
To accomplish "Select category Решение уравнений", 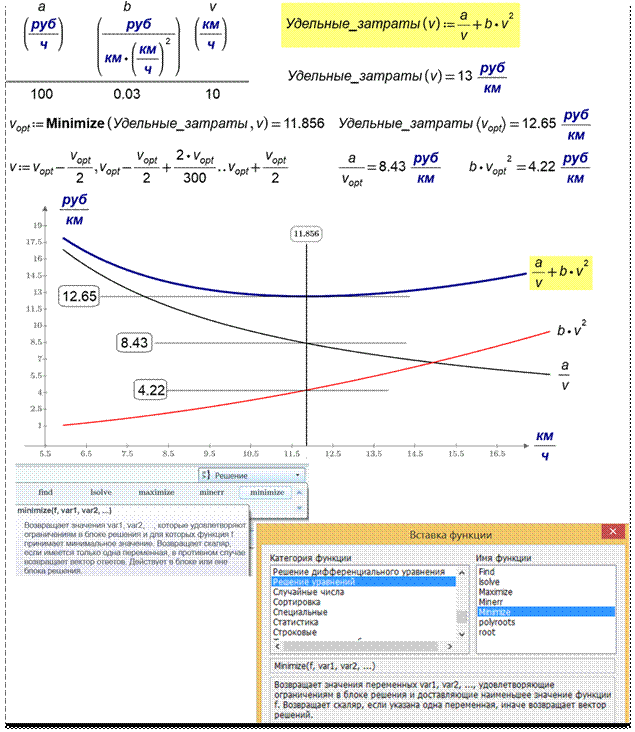I will coord(363,582).
